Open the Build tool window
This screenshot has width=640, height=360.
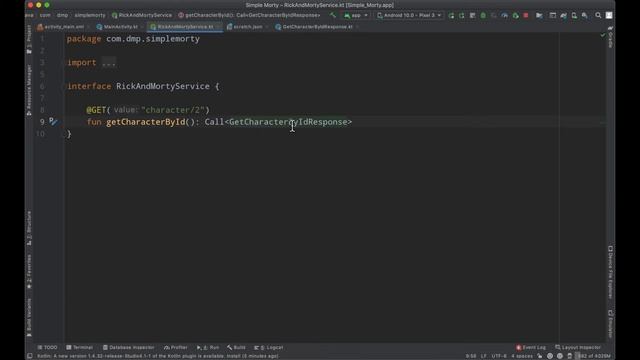(236, 347)
